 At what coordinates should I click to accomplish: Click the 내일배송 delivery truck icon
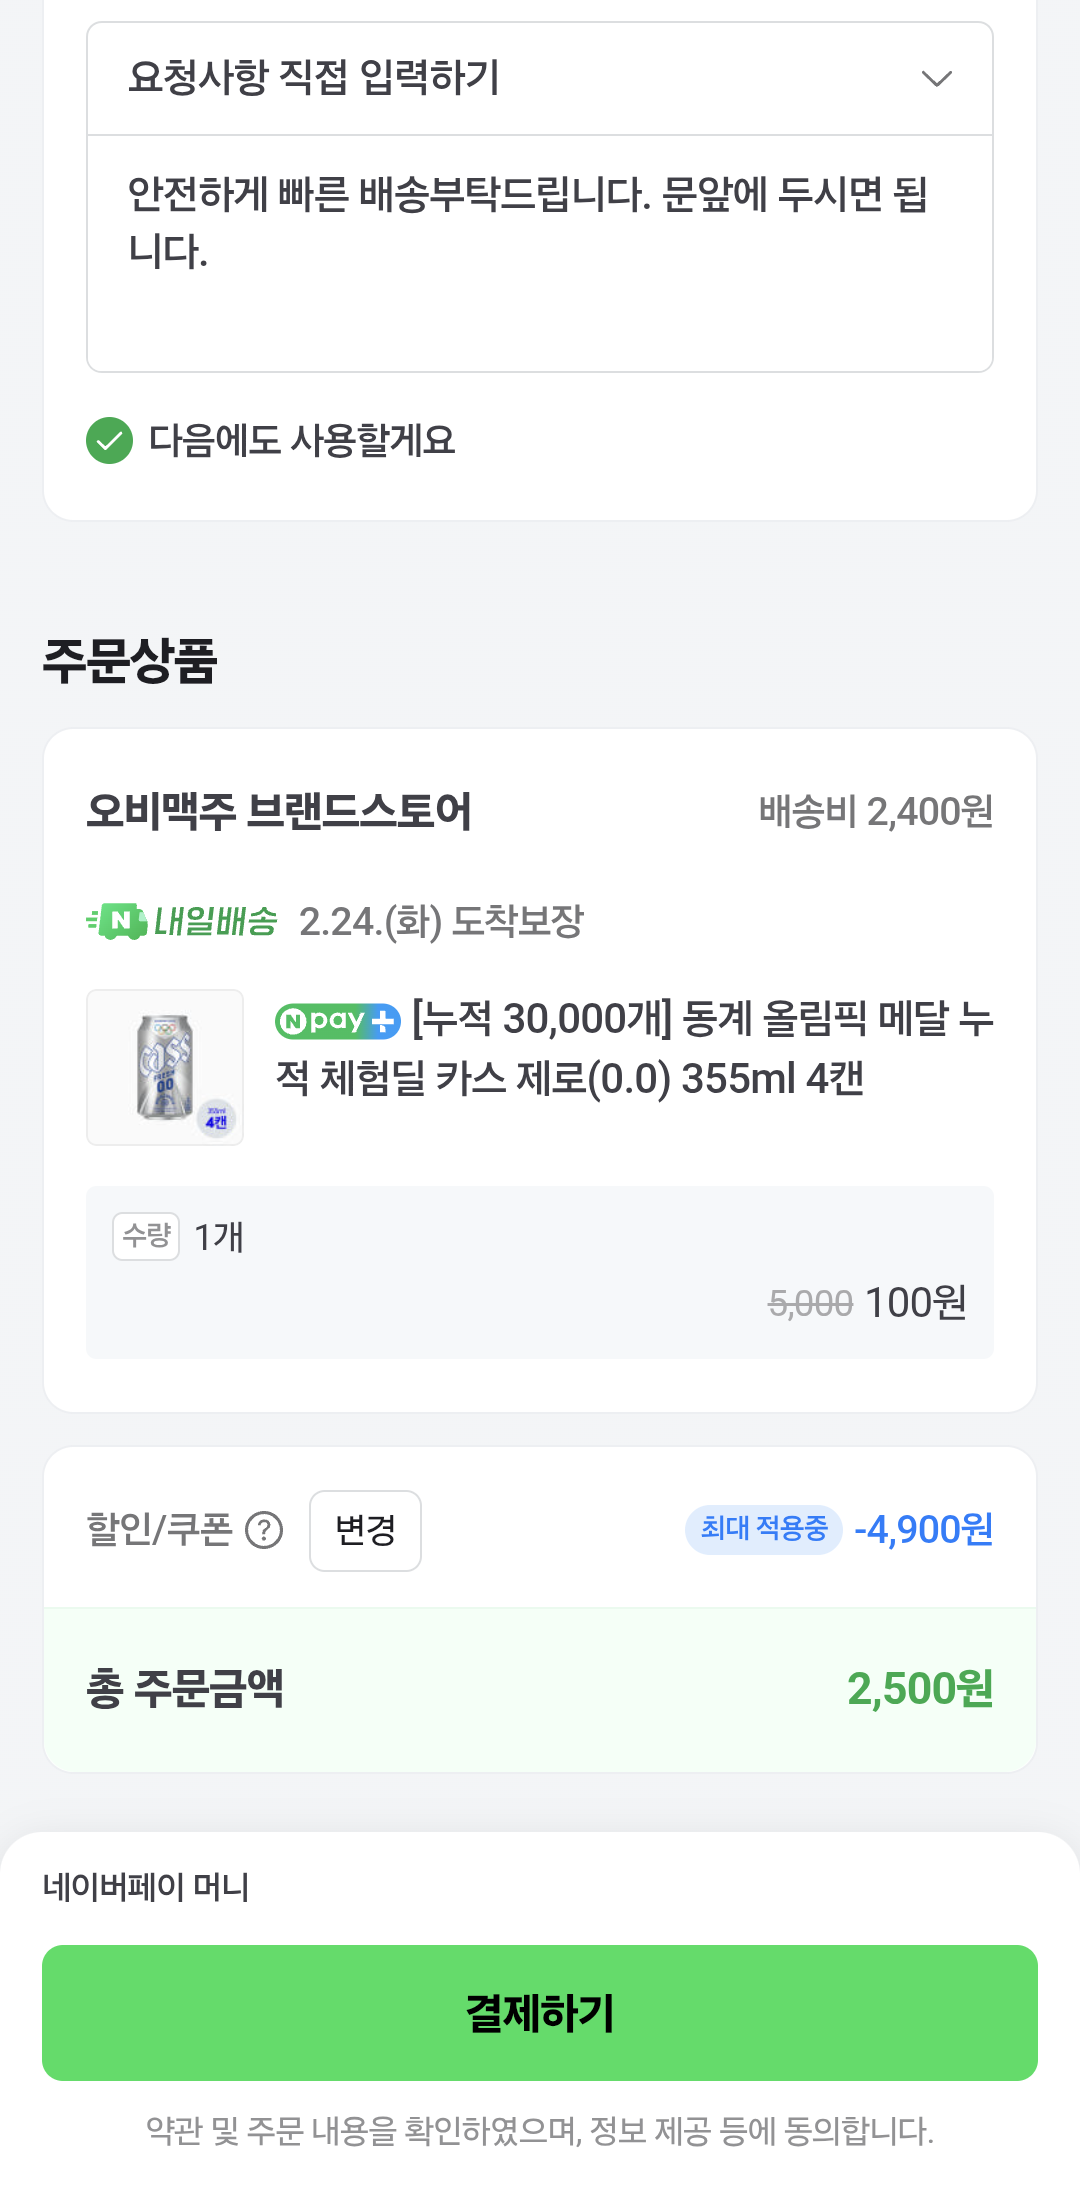(117, 921)
